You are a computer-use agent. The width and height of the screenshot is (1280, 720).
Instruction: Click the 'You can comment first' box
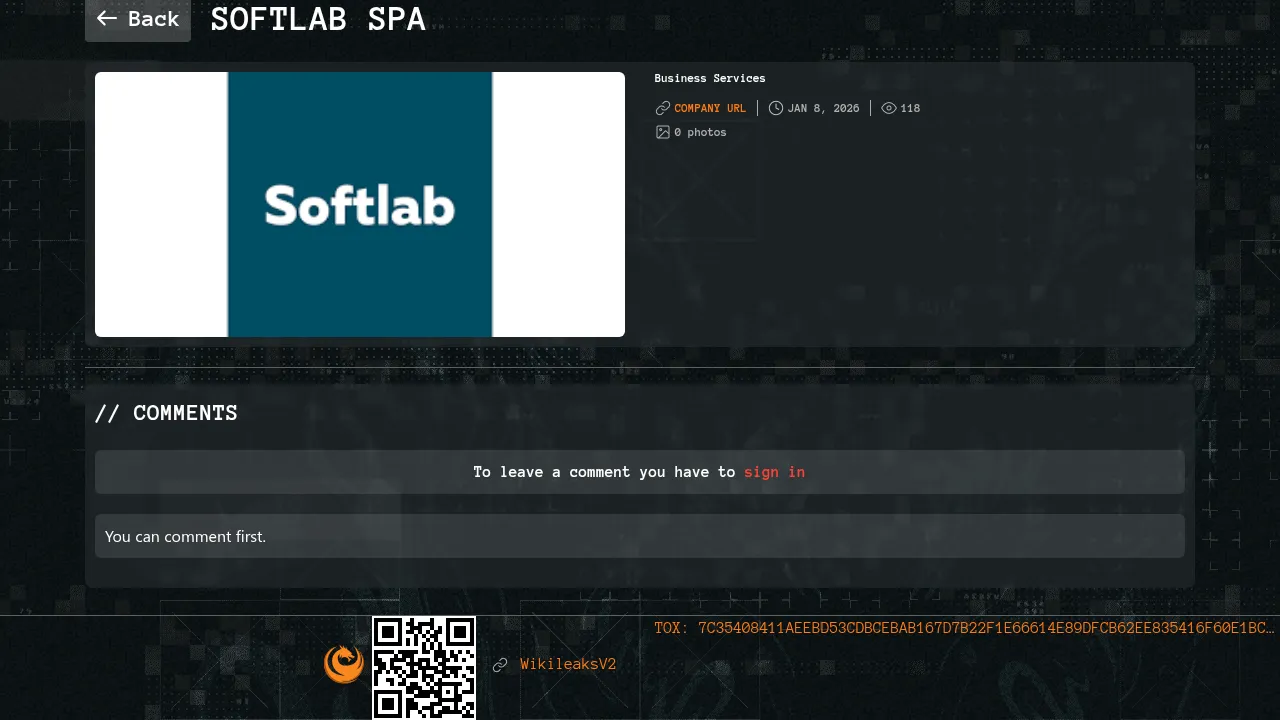[x=640, y=536]
